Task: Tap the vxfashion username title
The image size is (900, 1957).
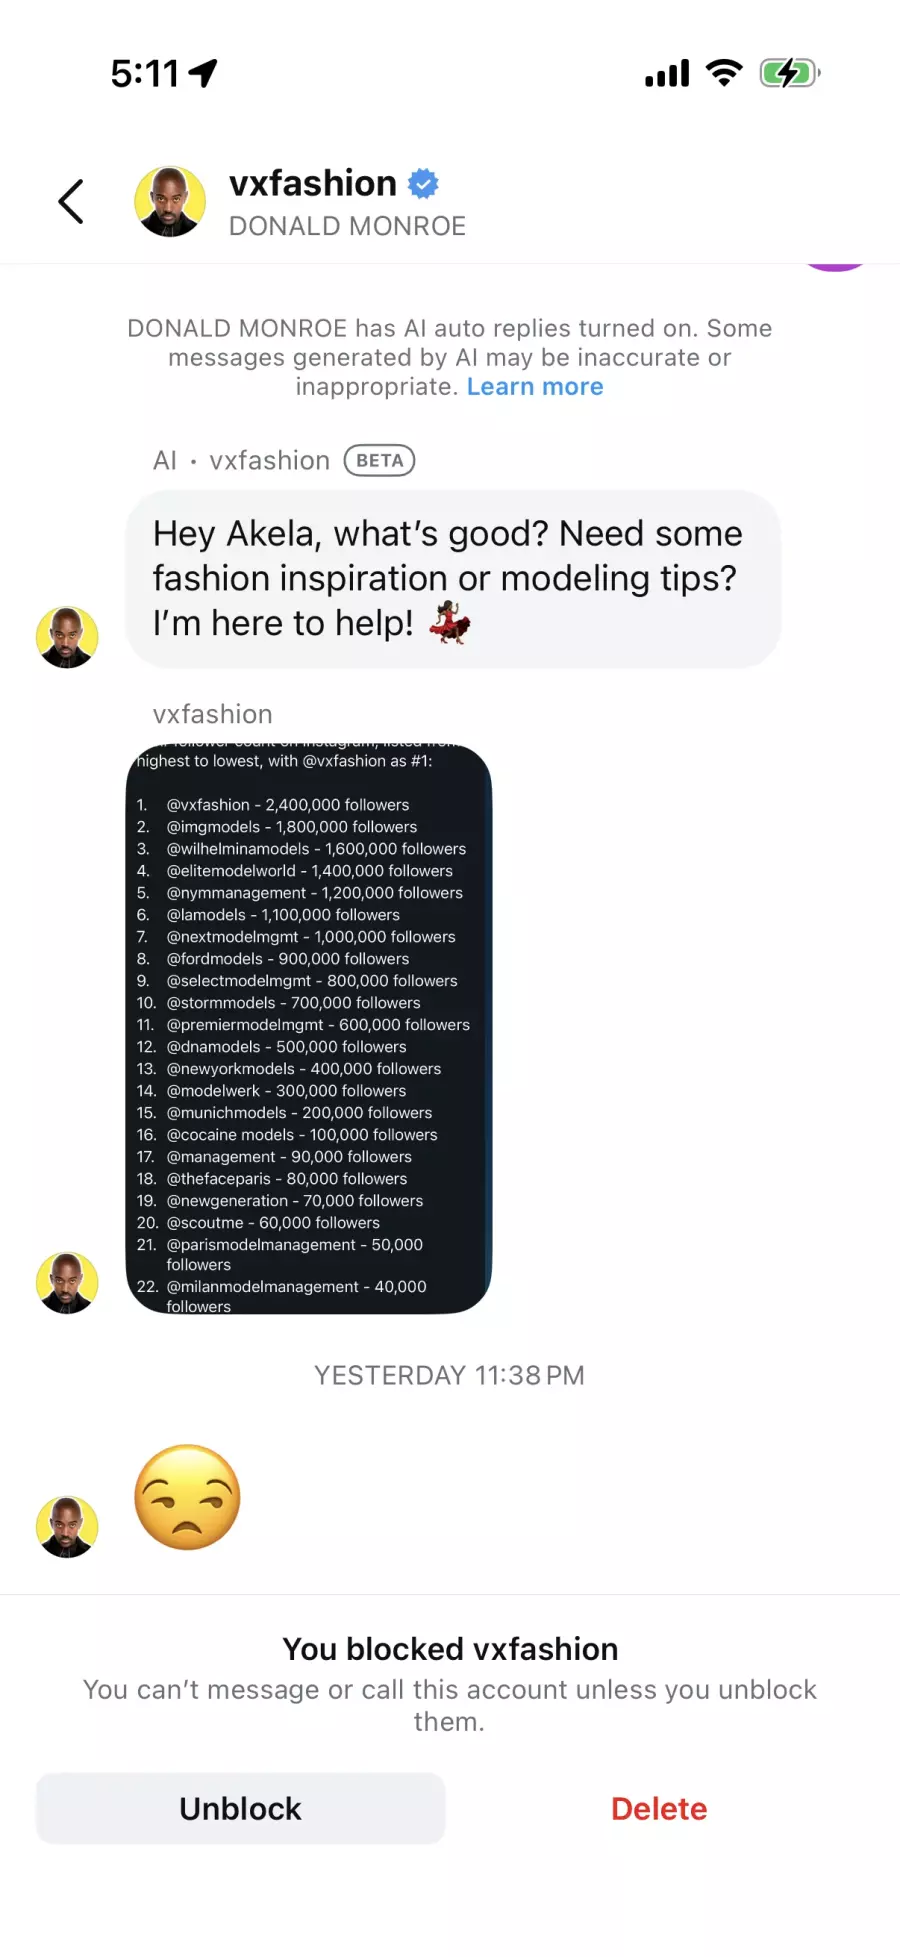Action: [313, 184]
